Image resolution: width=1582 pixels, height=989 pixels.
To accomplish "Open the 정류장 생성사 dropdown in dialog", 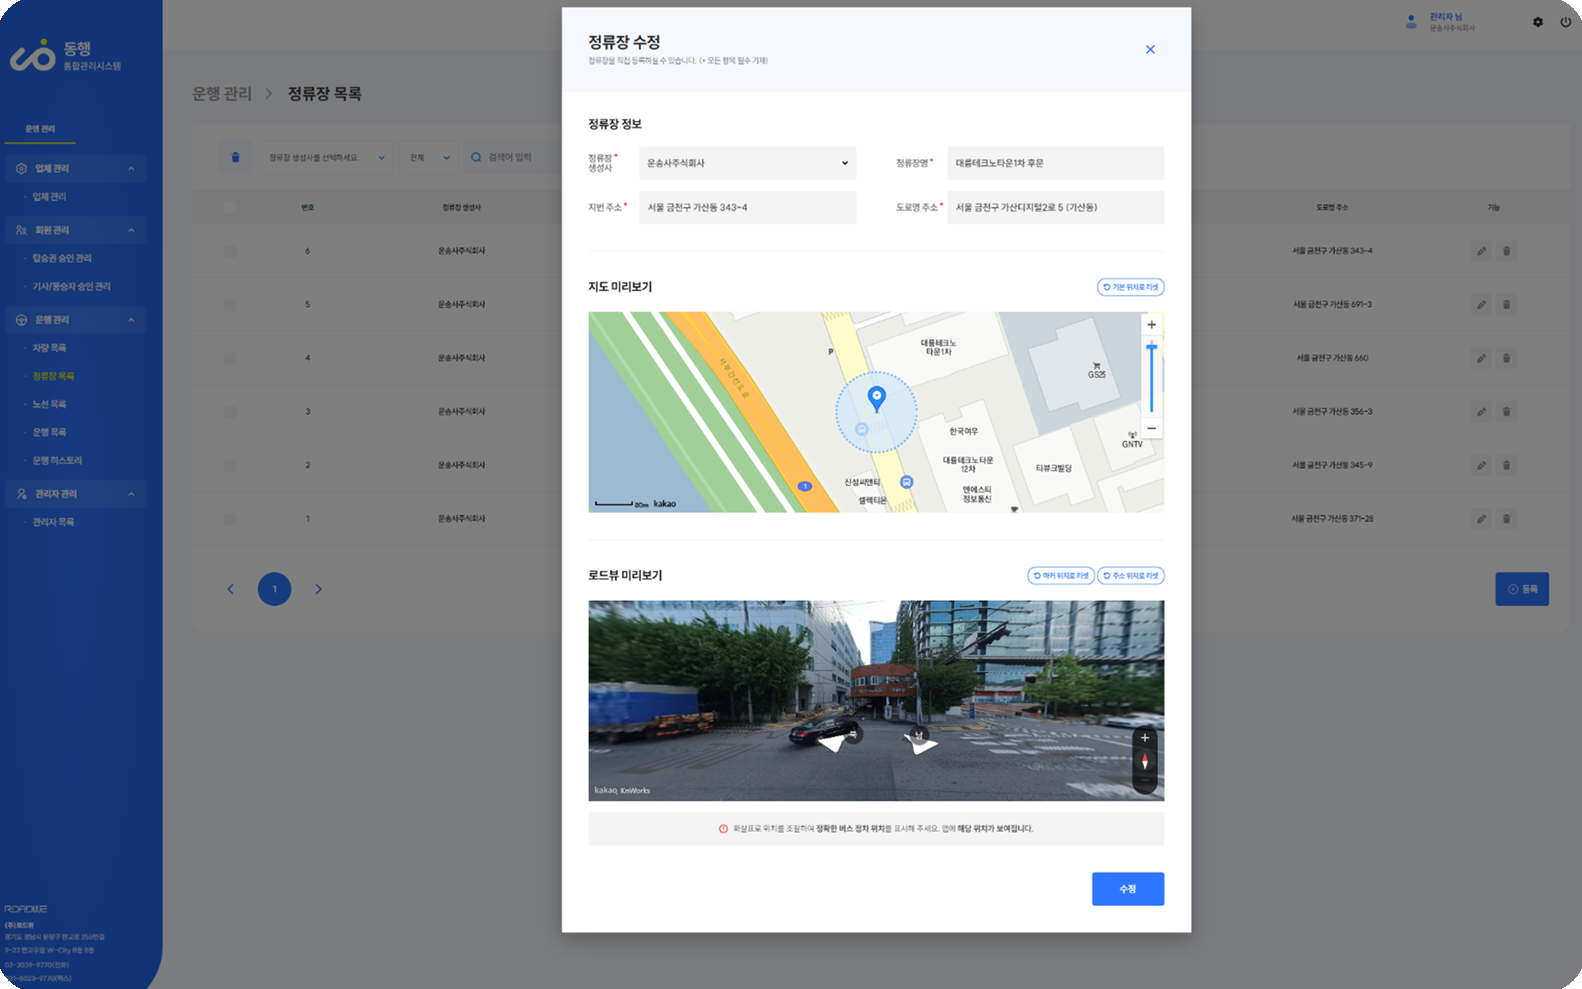I will (748, 163).
